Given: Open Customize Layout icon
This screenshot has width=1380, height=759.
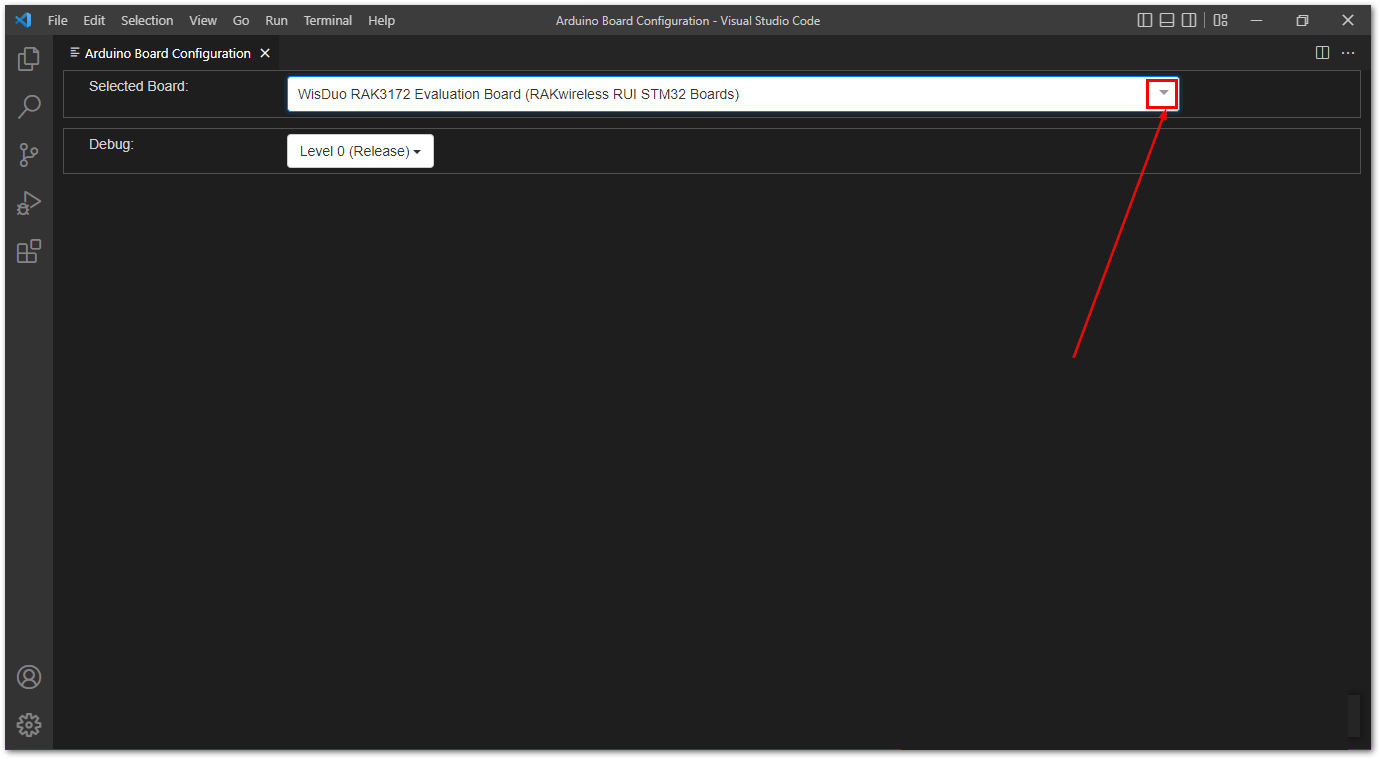Looking at the screenshot, I should click(x=1220, y=20).
